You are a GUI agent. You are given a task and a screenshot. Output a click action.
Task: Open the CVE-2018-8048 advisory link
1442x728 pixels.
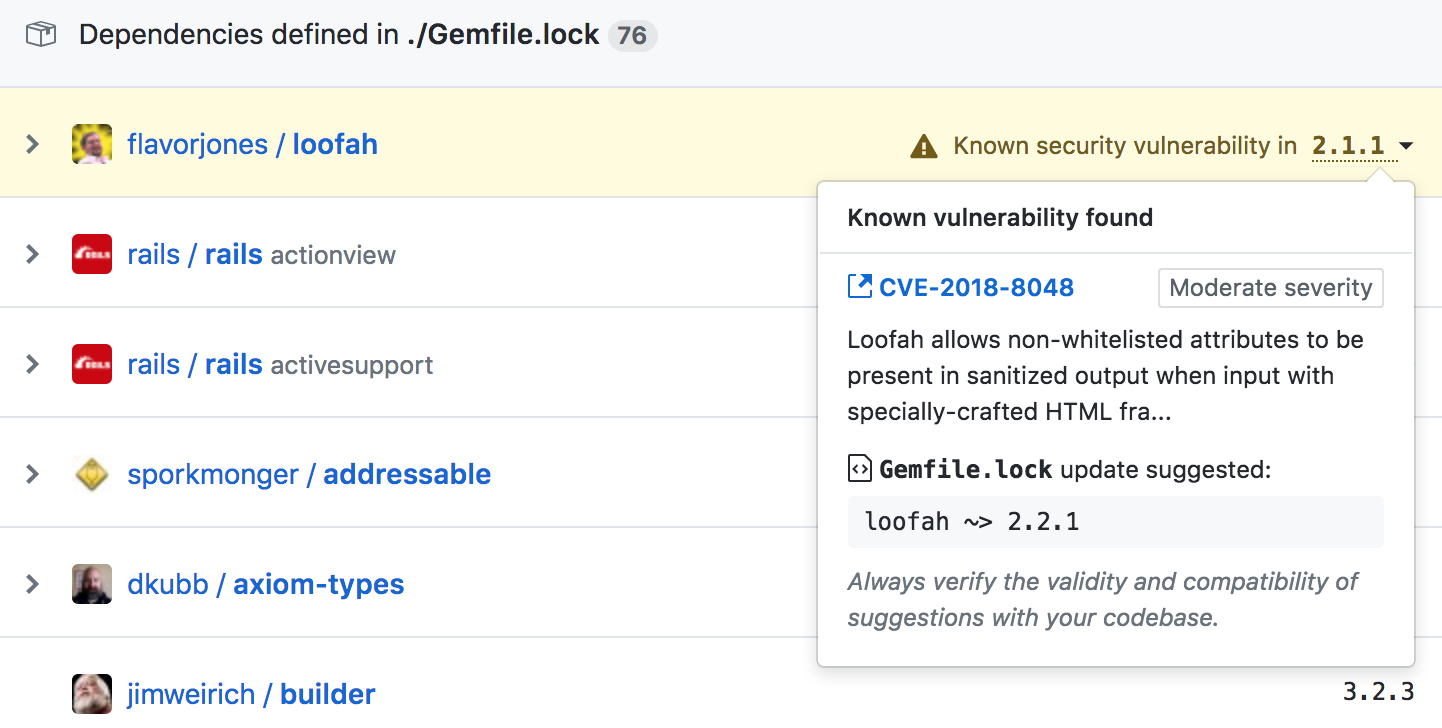[976, 288]
